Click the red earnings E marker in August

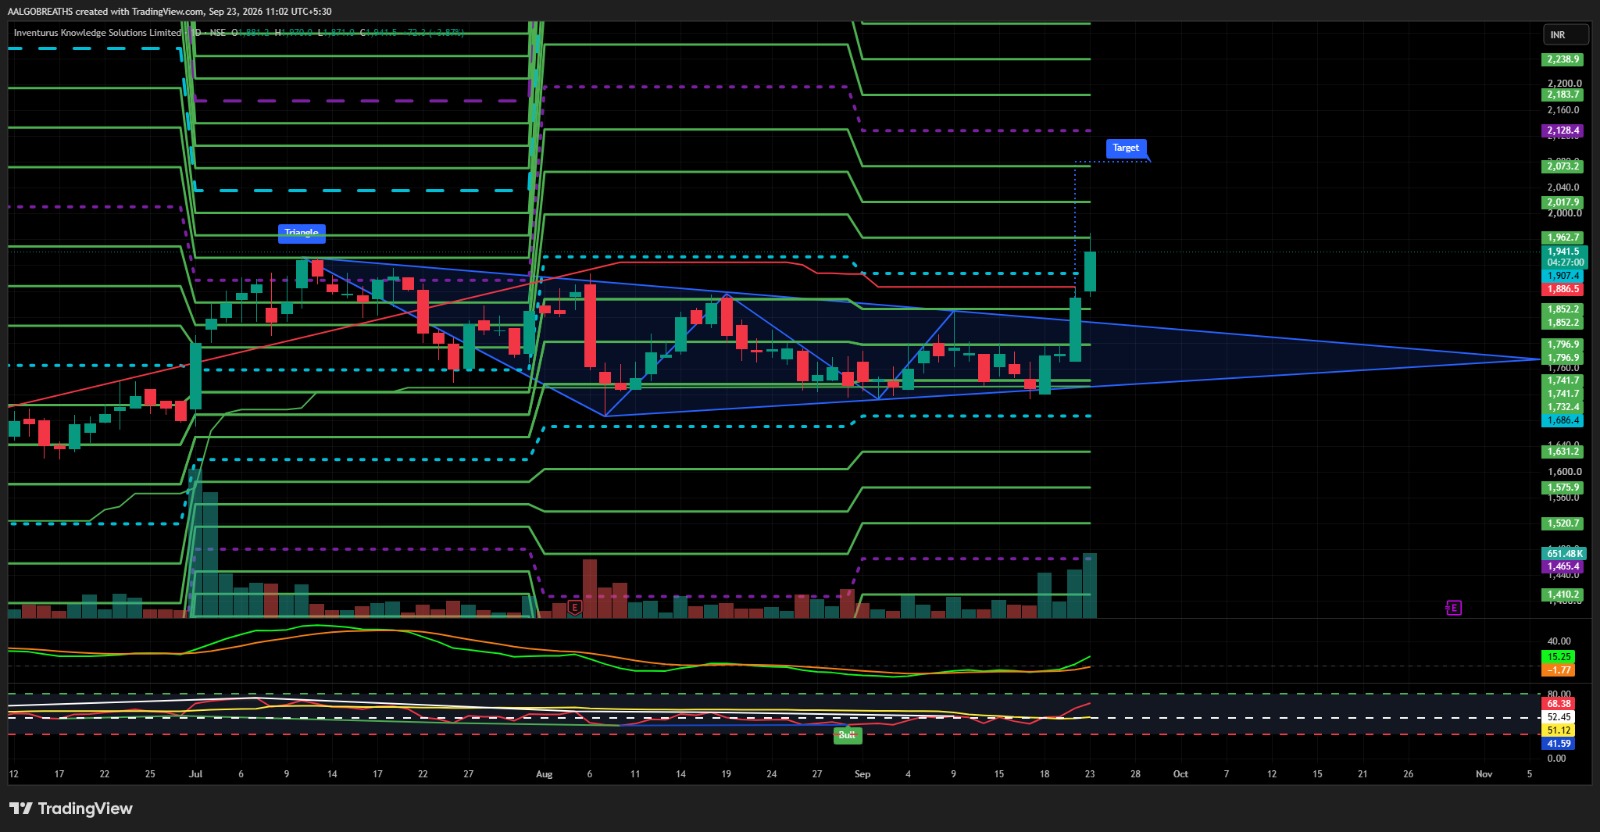[x=575, y=607]
